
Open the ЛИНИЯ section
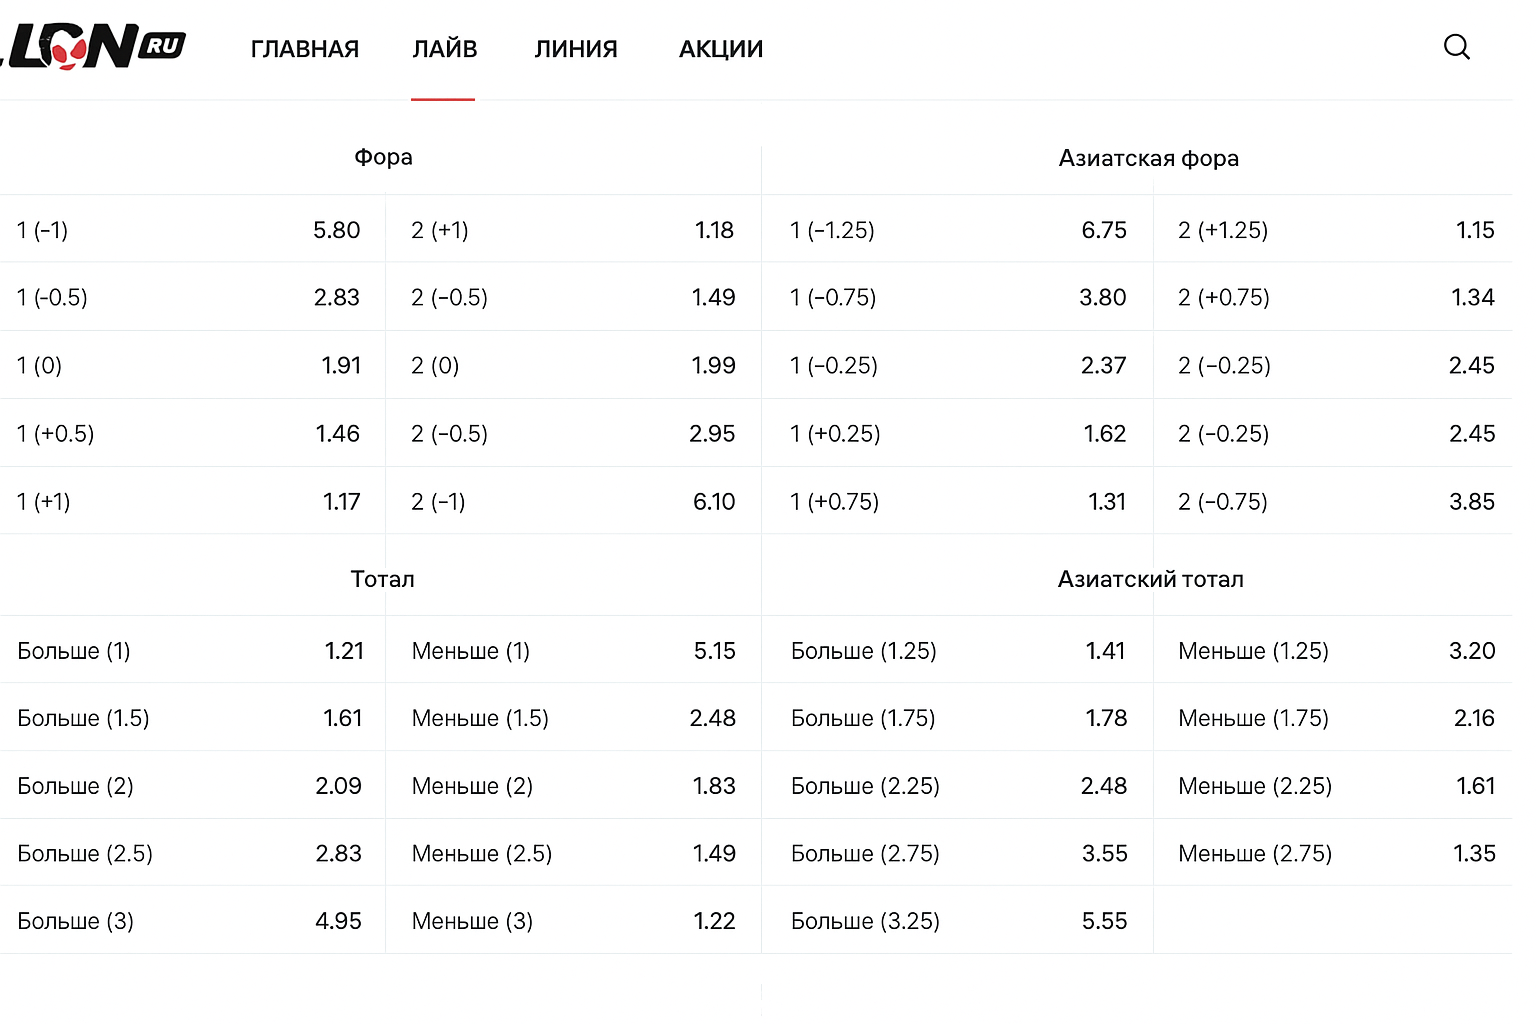[x=576, y=49]
